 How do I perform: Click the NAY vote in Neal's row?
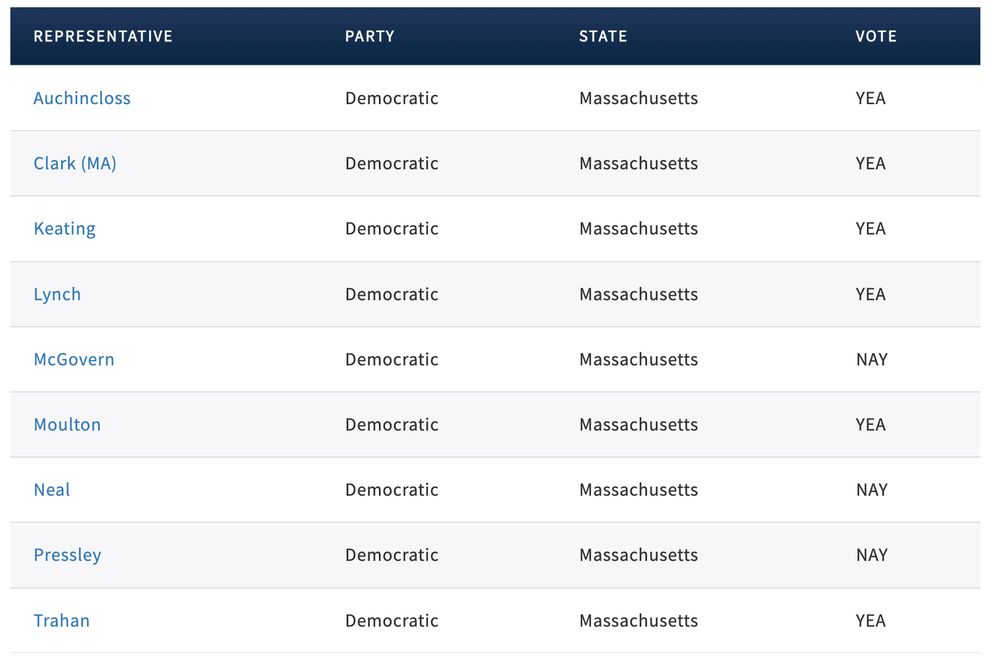872,490
